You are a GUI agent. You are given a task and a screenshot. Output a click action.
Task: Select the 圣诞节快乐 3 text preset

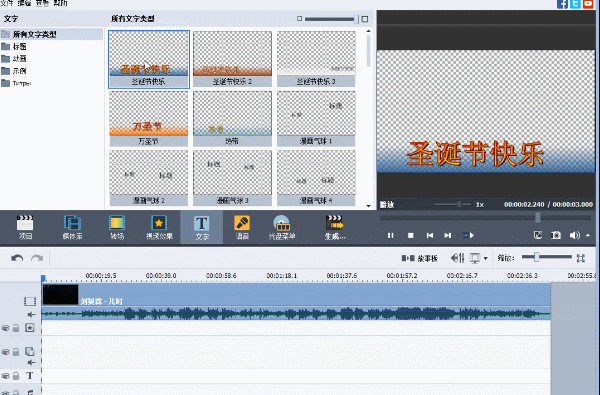tap(316, 59)
